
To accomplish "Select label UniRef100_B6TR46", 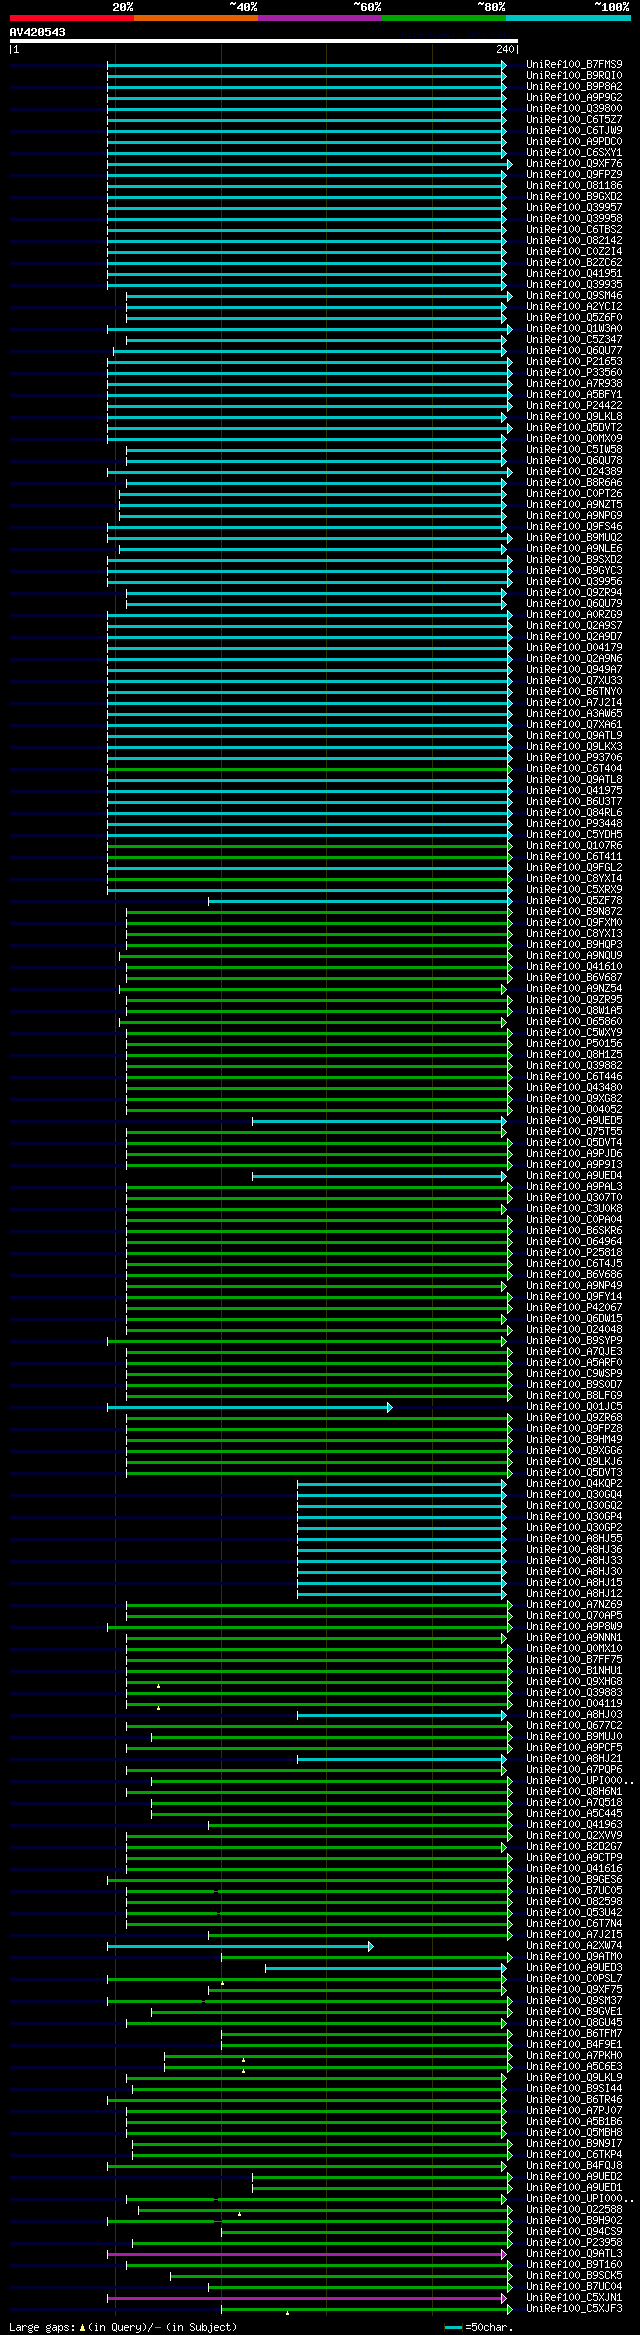I will (574, 2099).
